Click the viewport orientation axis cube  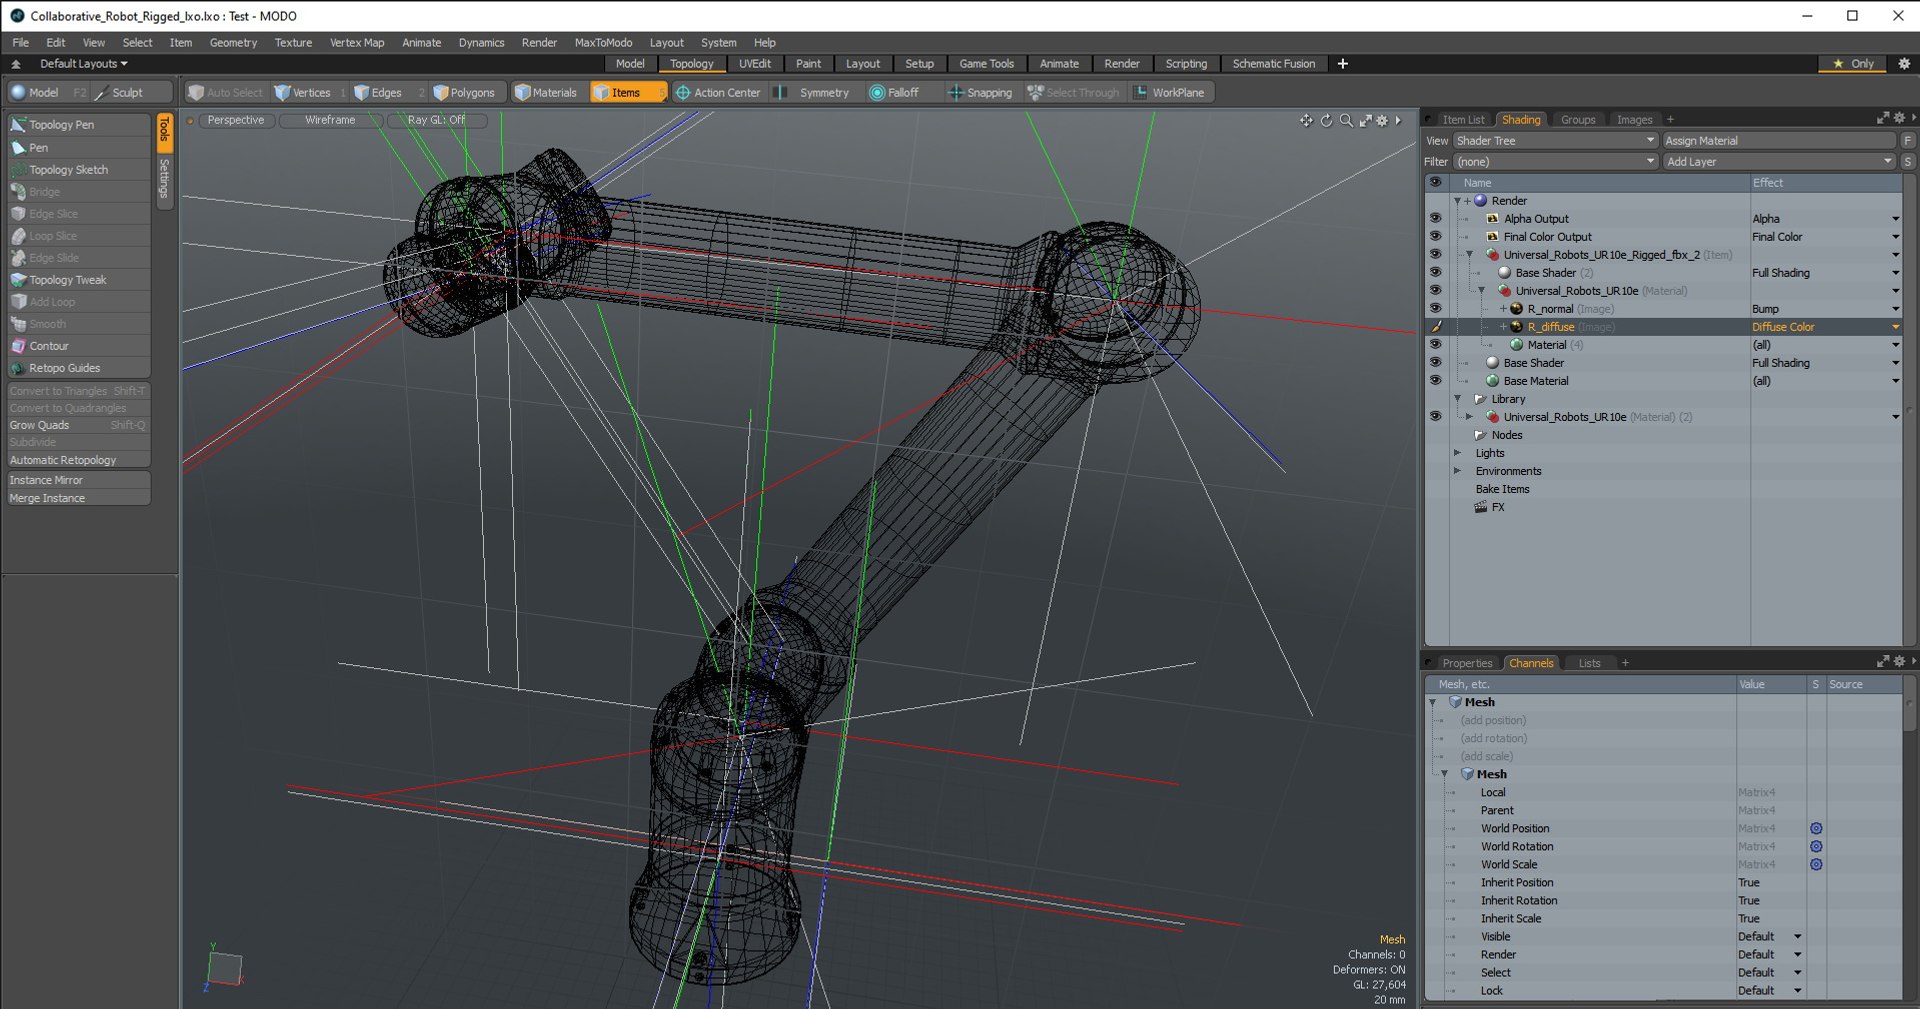225,968
